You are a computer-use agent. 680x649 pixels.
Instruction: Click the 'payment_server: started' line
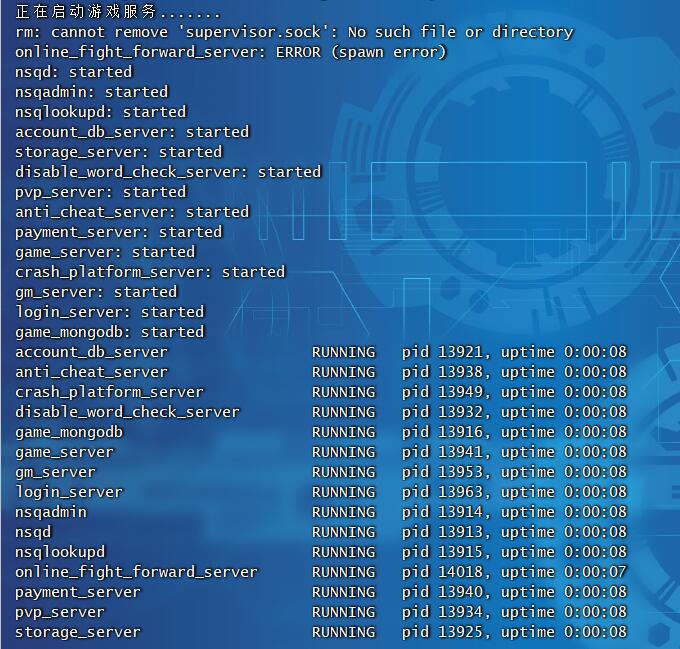pos(118,232)
